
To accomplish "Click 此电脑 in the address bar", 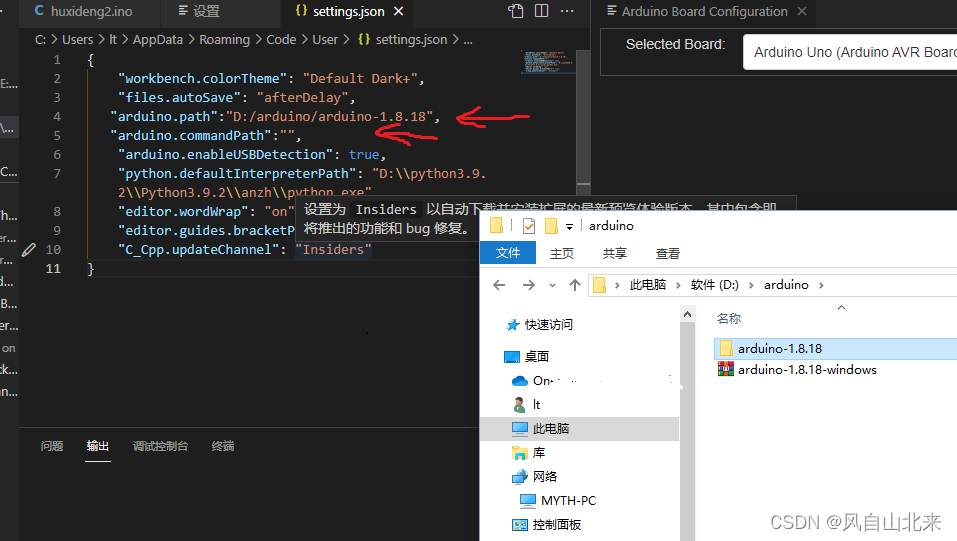I will pyautogui.click(x=648, y=285).
